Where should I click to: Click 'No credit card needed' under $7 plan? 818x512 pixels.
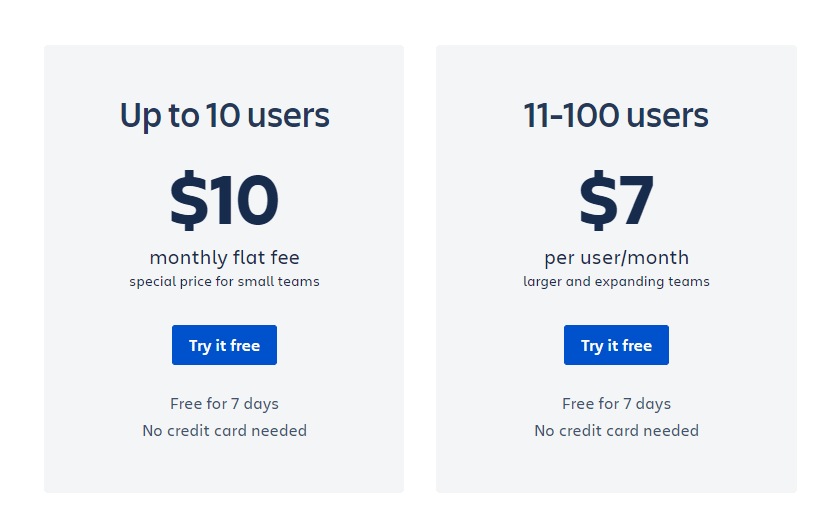616,431
